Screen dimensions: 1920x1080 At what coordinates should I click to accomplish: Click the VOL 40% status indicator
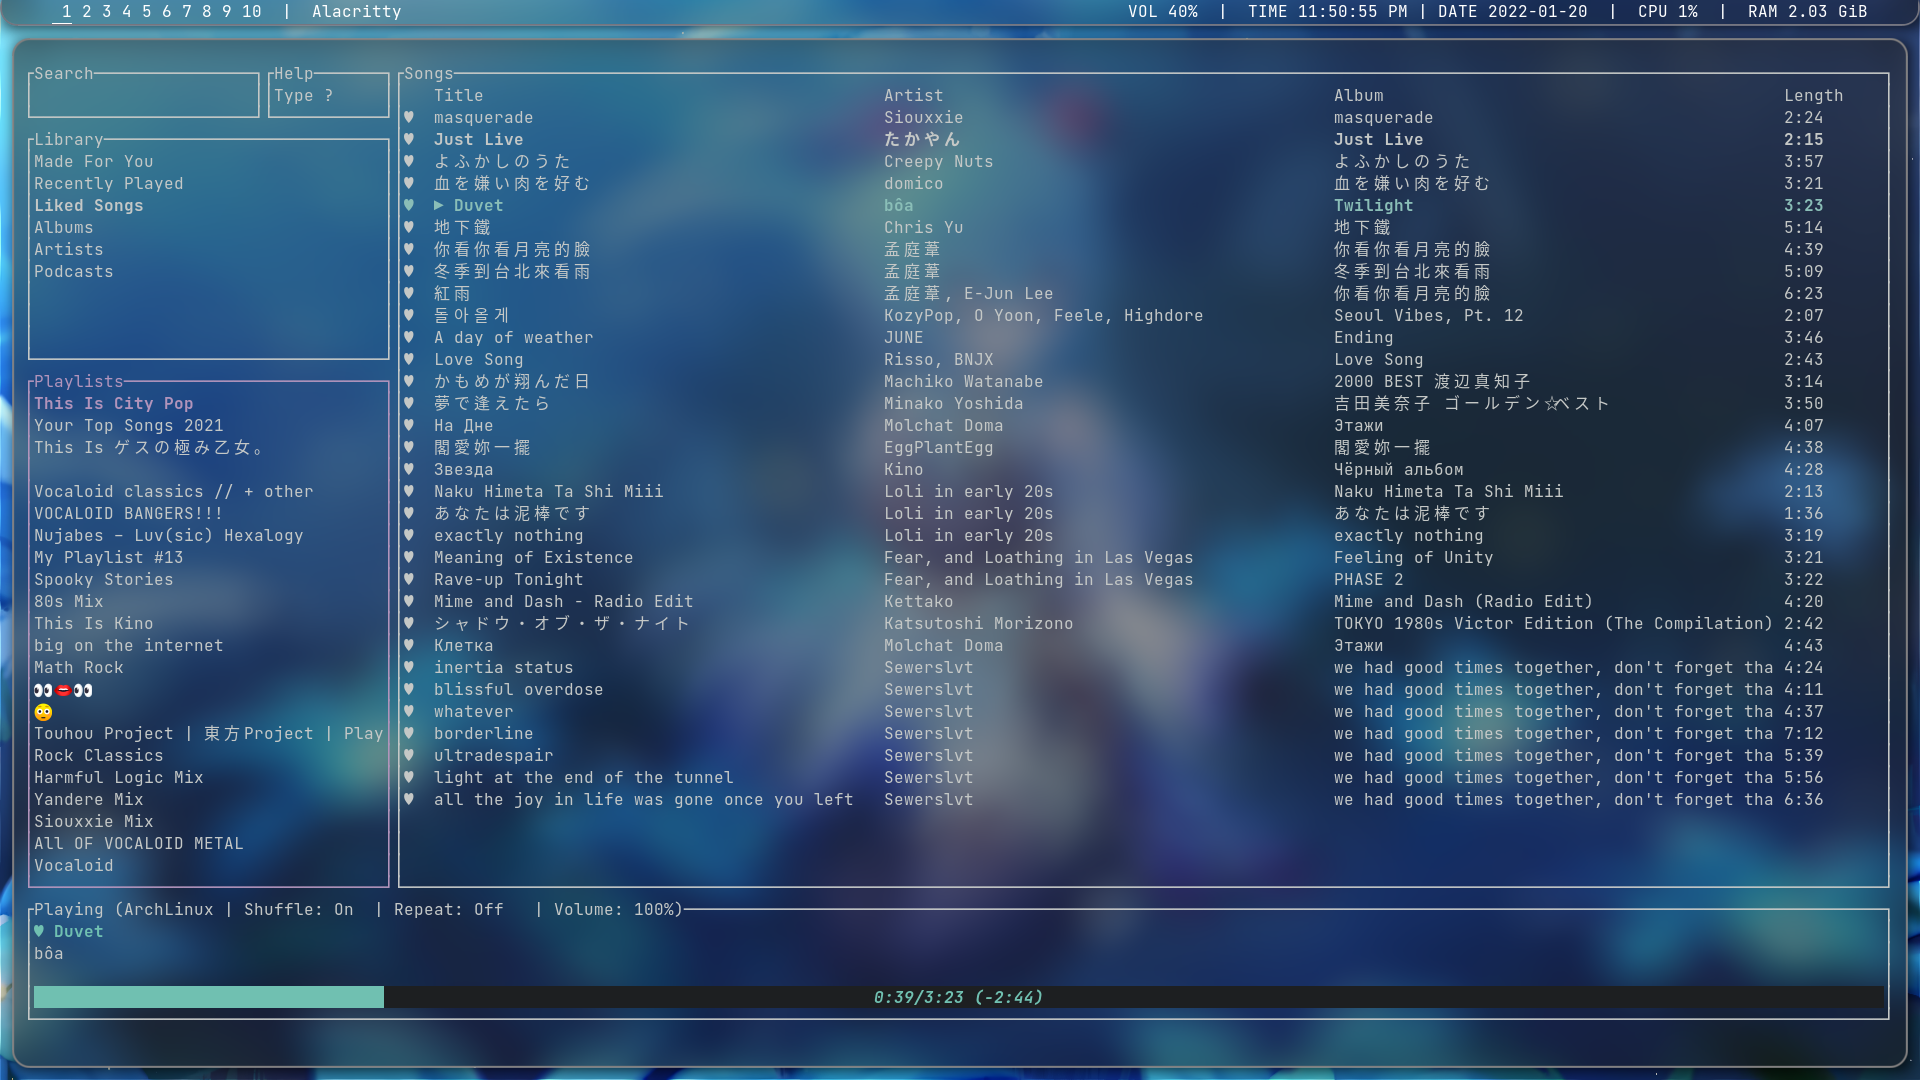click(1165, 12)
